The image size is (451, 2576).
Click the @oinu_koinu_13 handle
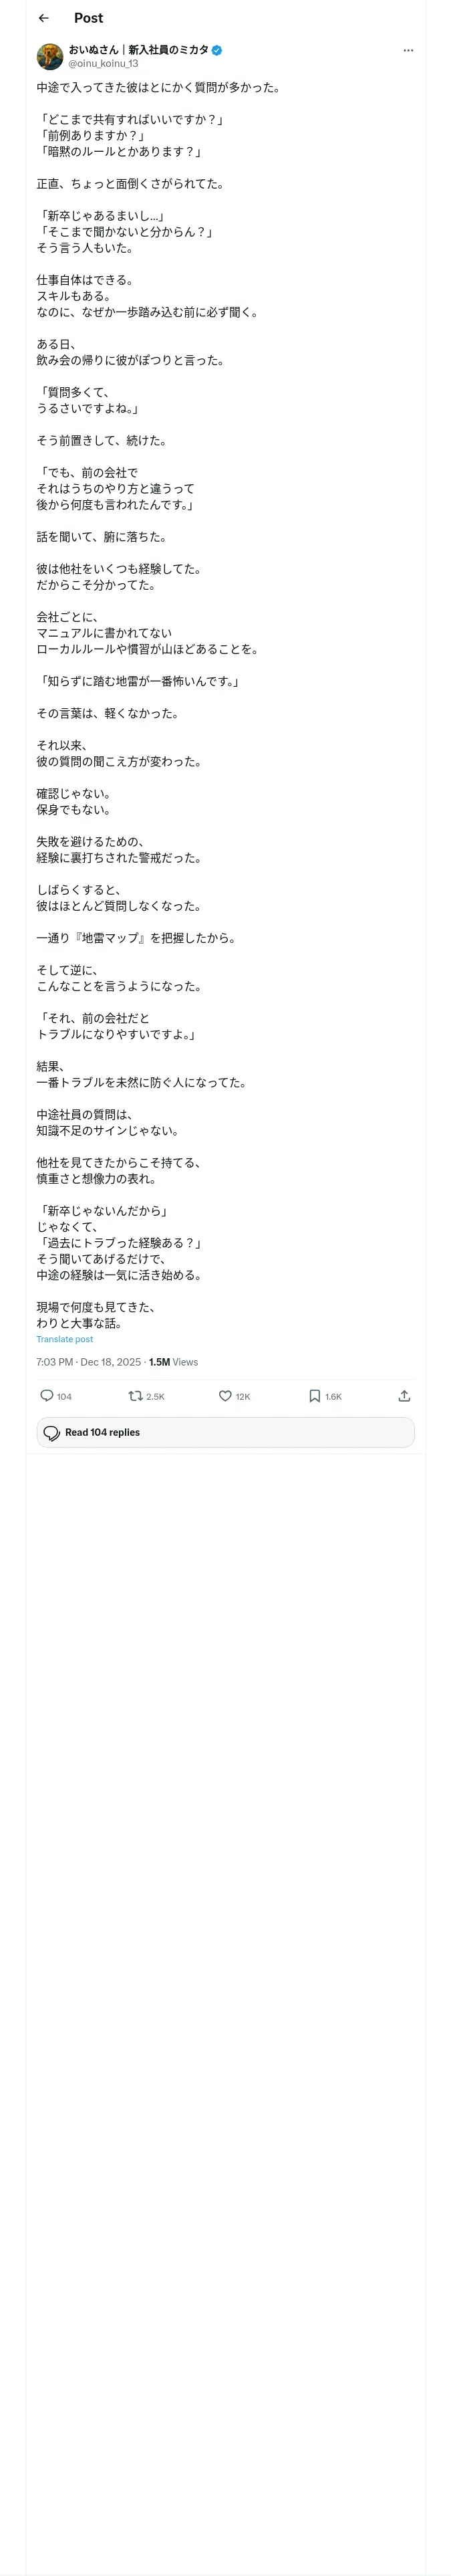coord(103,63)
